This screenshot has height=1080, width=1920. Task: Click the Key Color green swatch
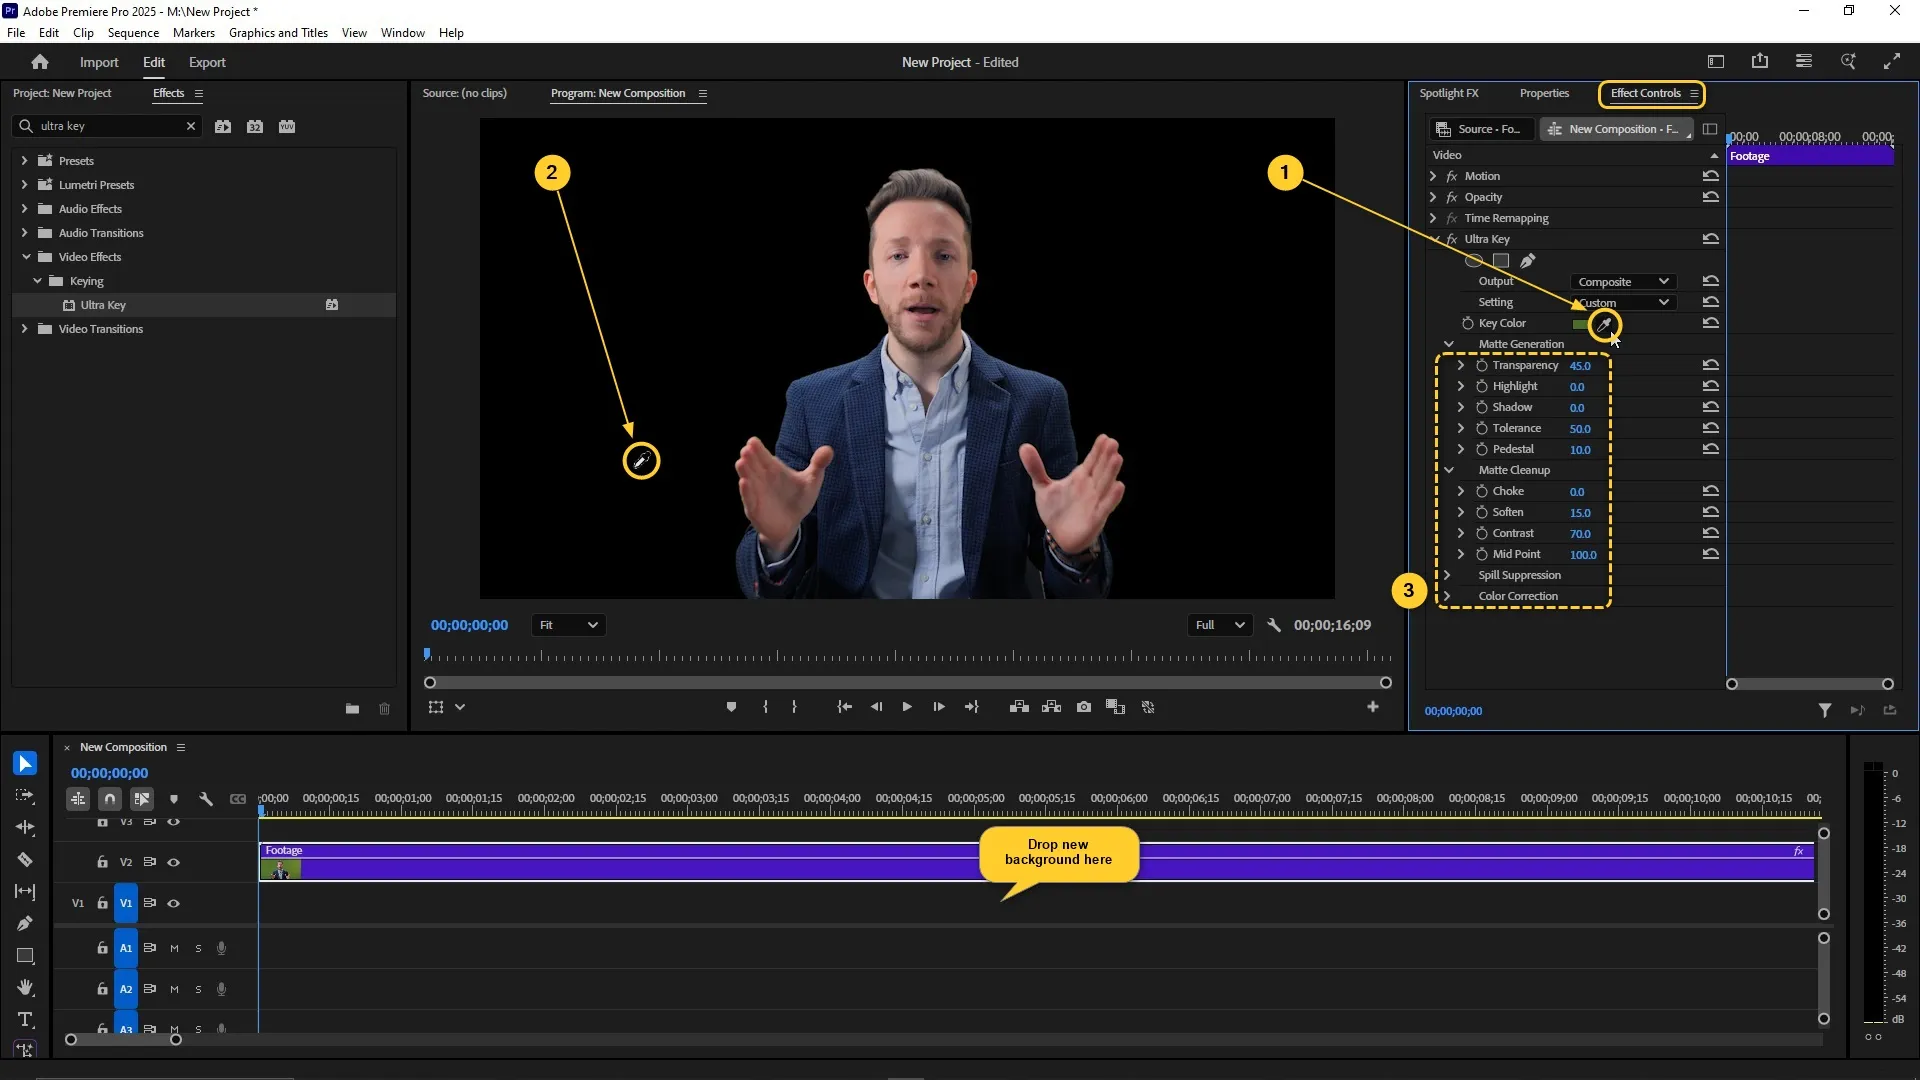pyautogui.click(x=1579, y=324)
